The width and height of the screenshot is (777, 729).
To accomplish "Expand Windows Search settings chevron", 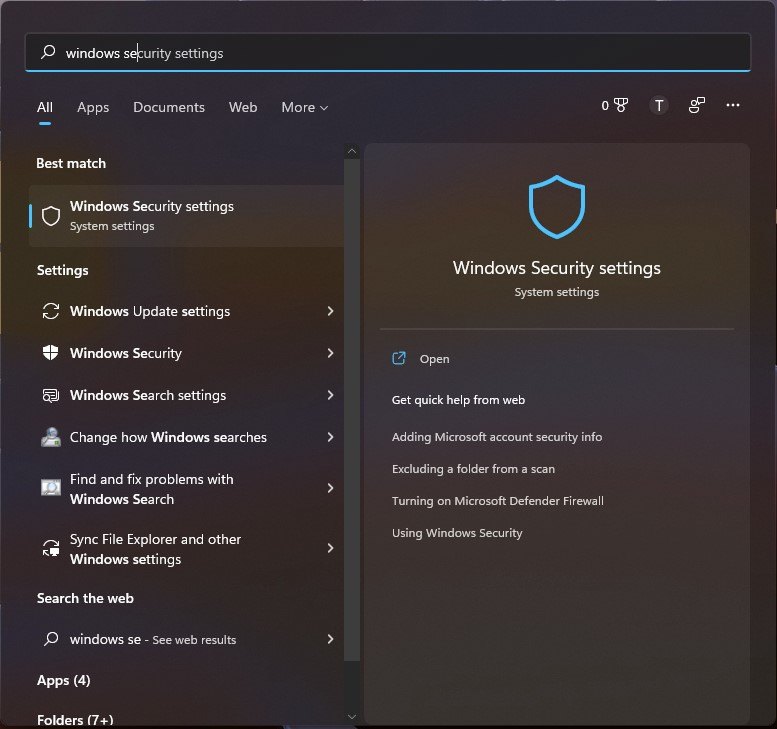I will (x=330, y=395).
